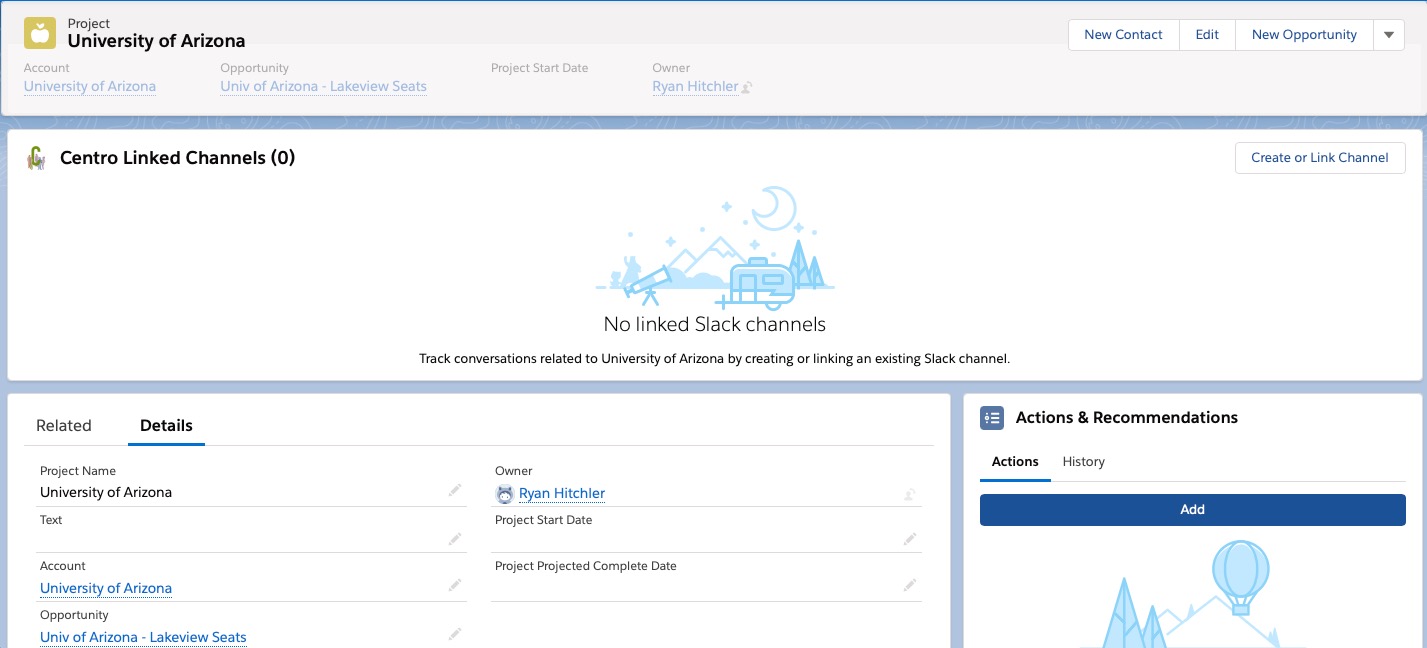1427x648 pixels.
Task: Open Ryan Hitchler link in Details
Action: click(x=562, y=493)
